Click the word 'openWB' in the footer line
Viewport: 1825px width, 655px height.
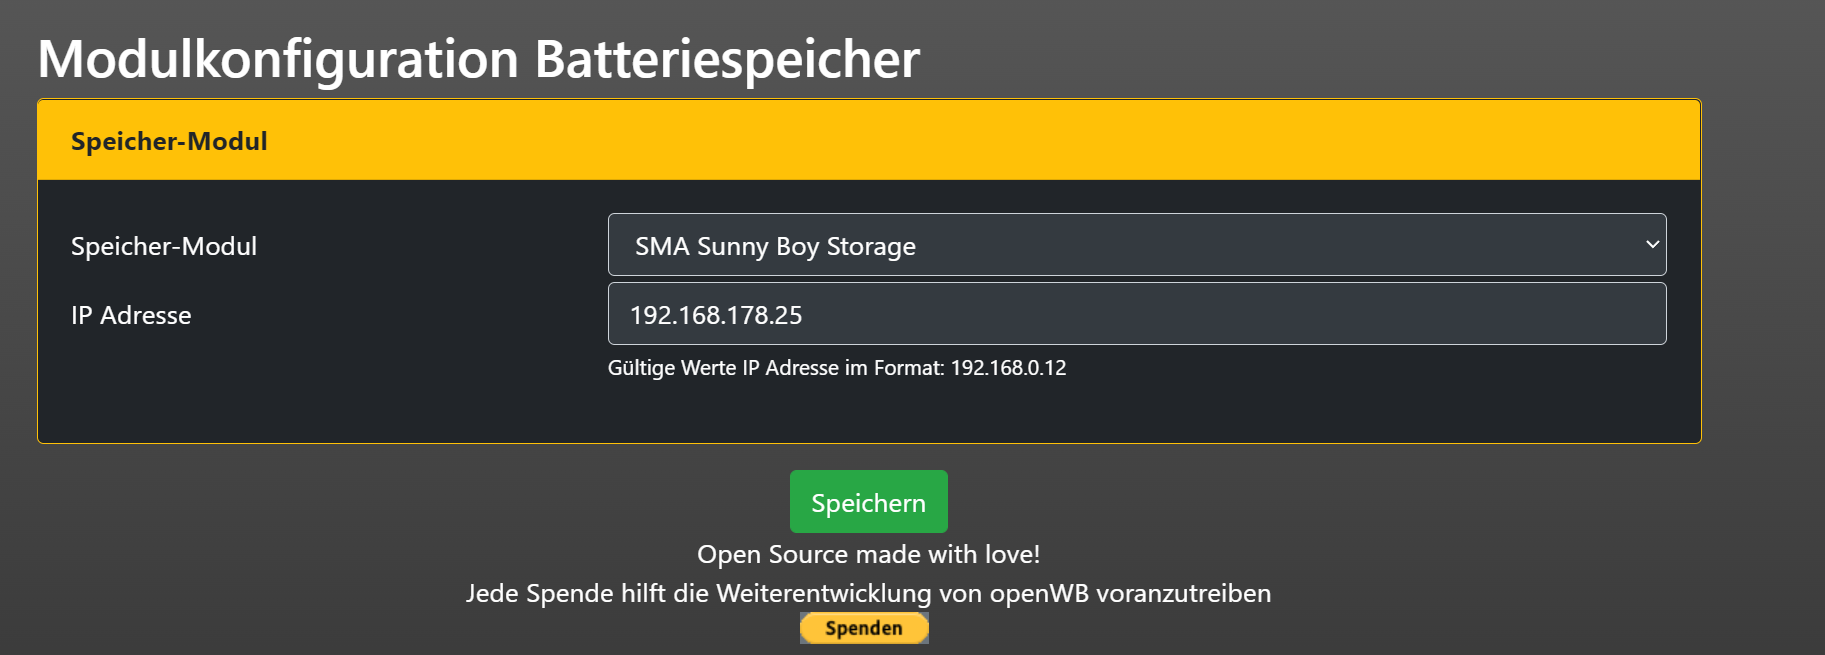coord(1038,593)
